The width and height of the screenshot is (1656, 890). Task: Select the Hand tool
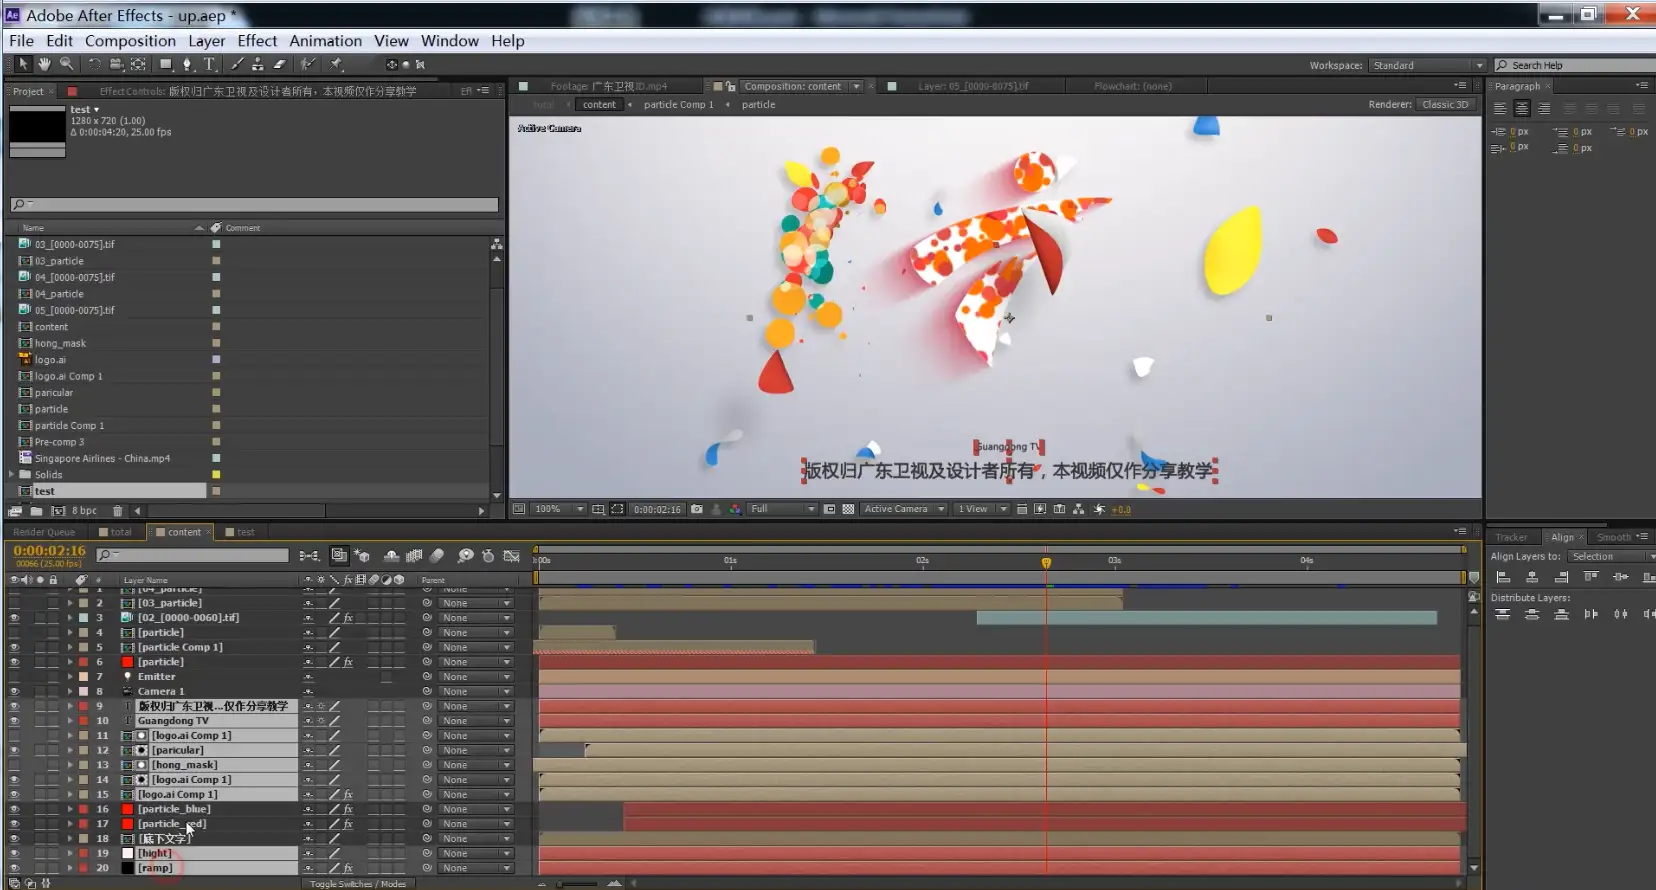tap(45, 64)
